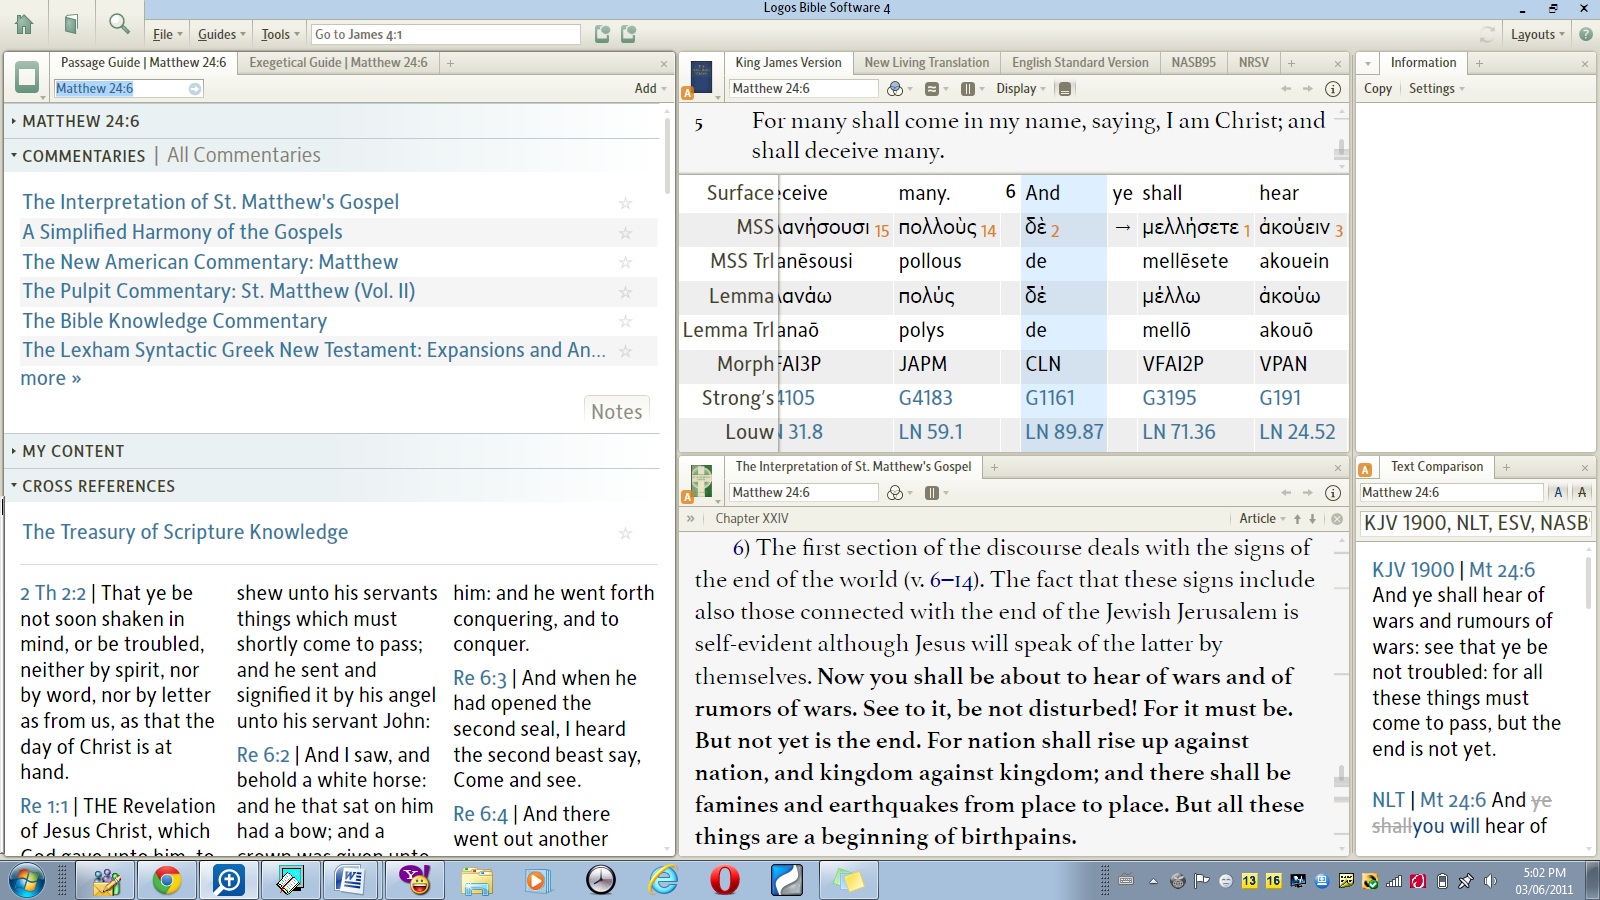This screenshot has width=1600, height=900.
Task: Open the Tools menu
Action: (281, 34)
